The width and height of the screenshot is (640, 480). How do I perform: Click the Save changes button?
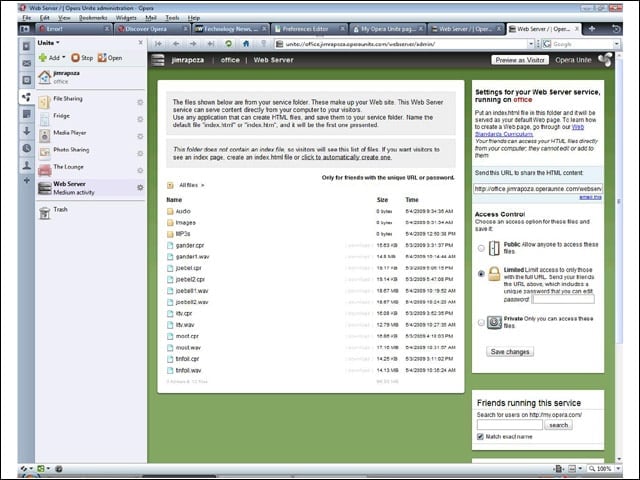[510, 351]
